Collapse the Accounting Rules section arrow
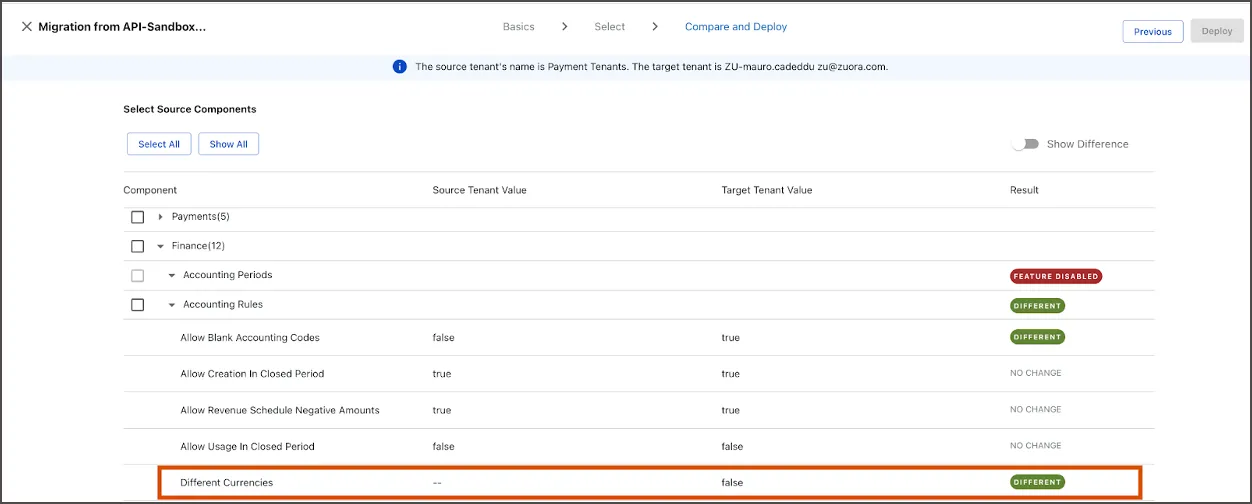Viewport: 1252px width, 504px height. (172, 305)
